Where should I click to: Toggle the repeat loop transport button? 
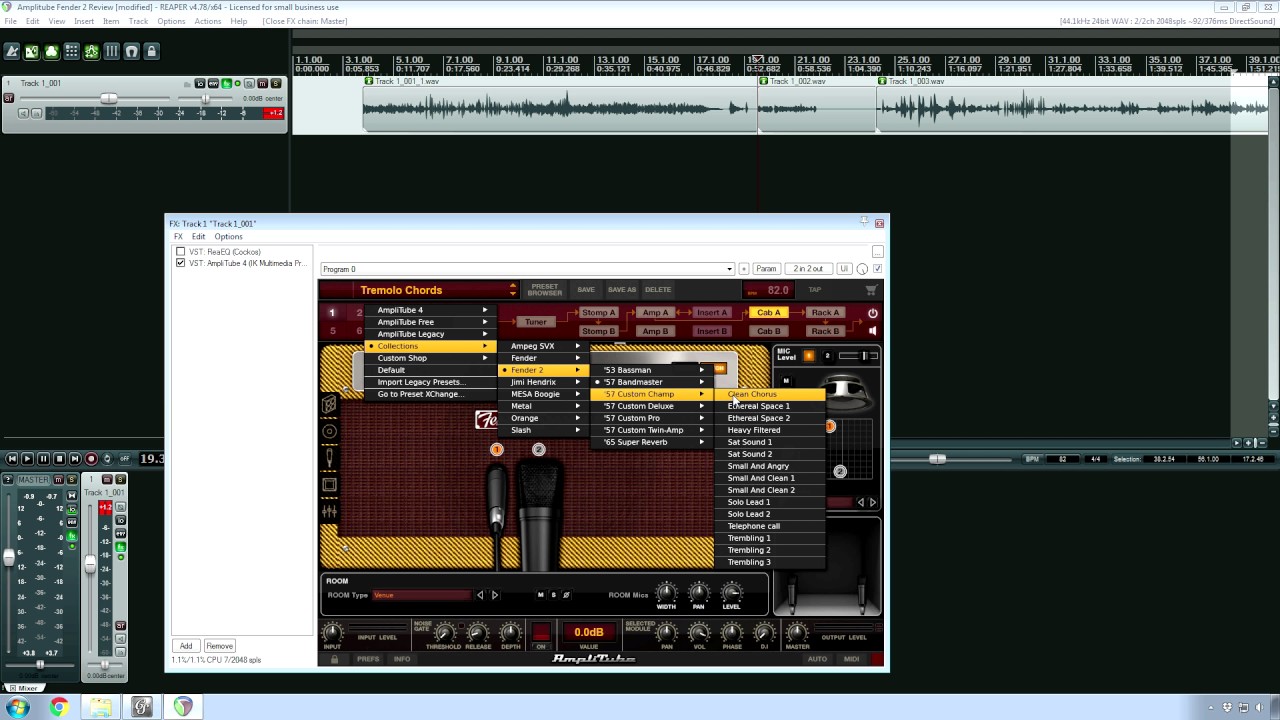107,459
